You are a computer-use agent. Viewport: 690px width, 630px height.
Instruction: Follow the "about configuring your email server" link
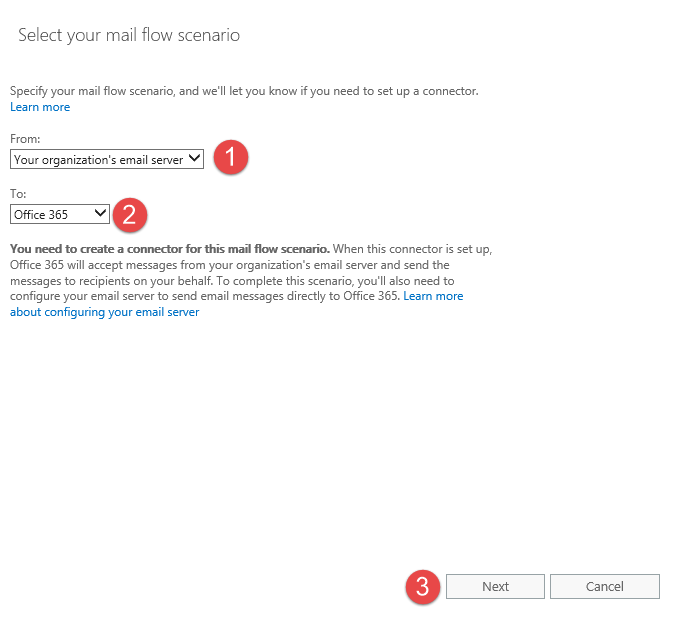[x=104, y=312]
